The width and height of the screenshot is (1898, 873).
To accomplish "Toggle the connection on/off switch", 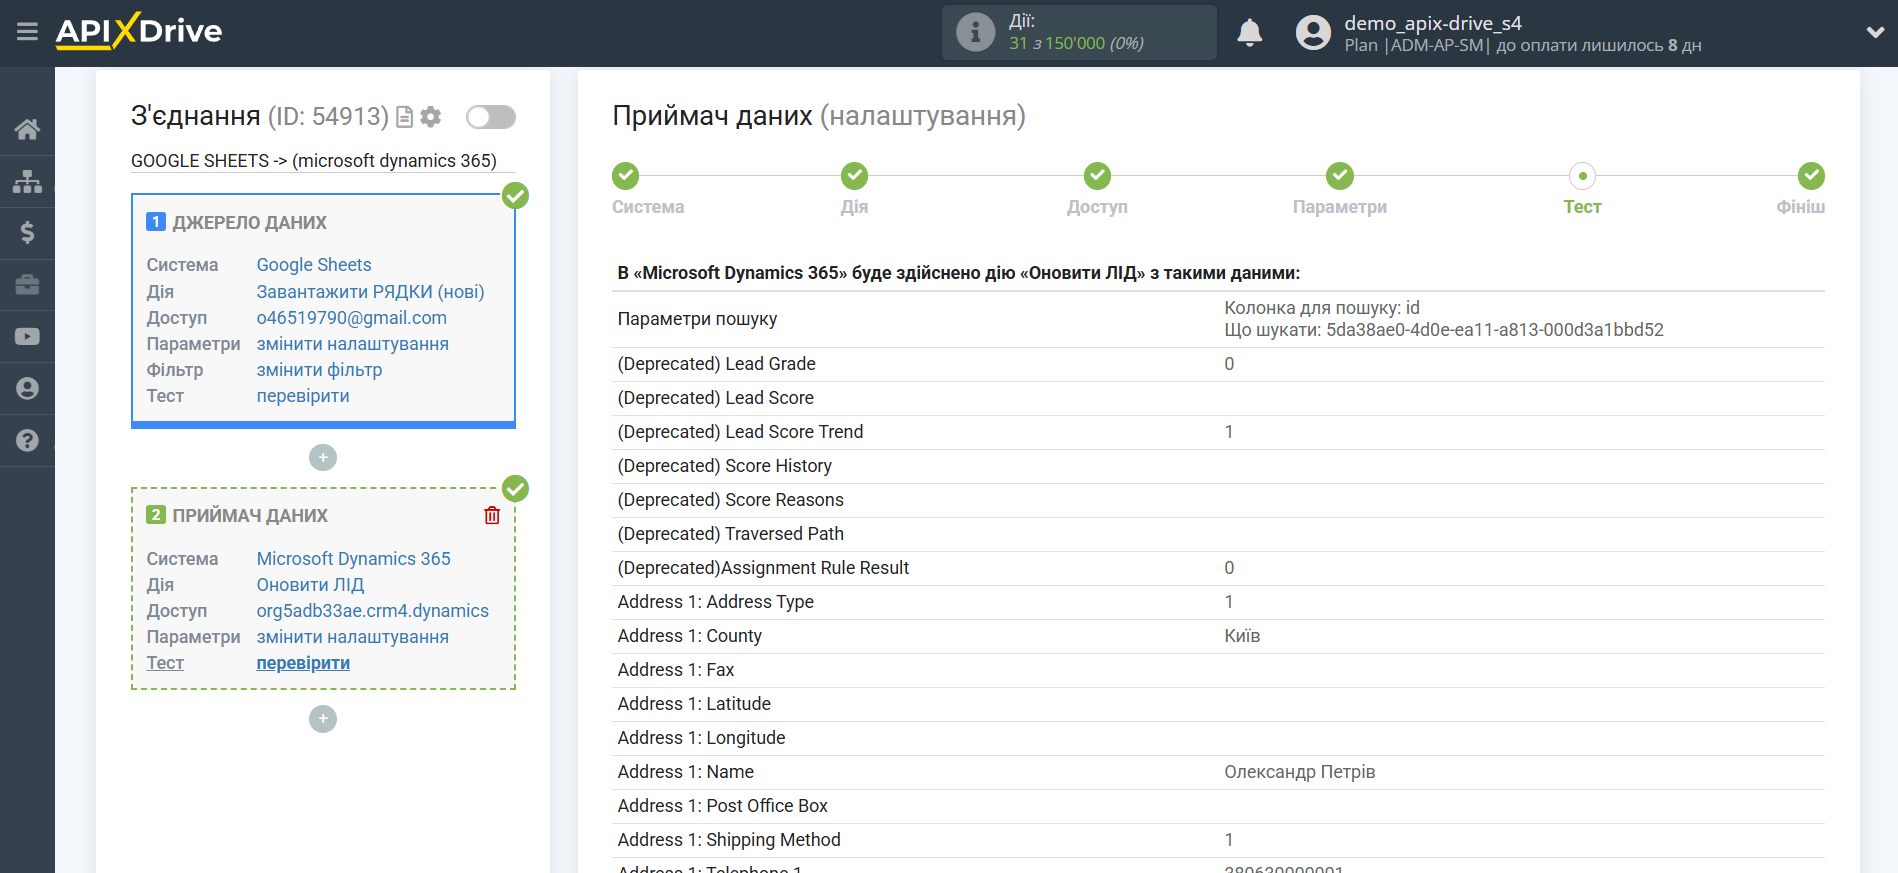I will [x=491, y=117].
